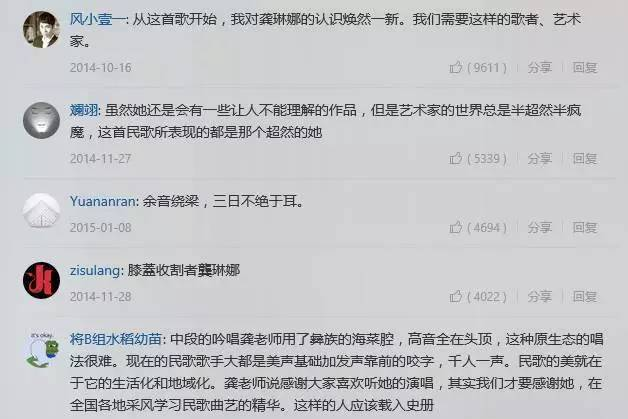
Task: Share Yuananran's comment
Action: pyautogui.click(x=539, y=228)
